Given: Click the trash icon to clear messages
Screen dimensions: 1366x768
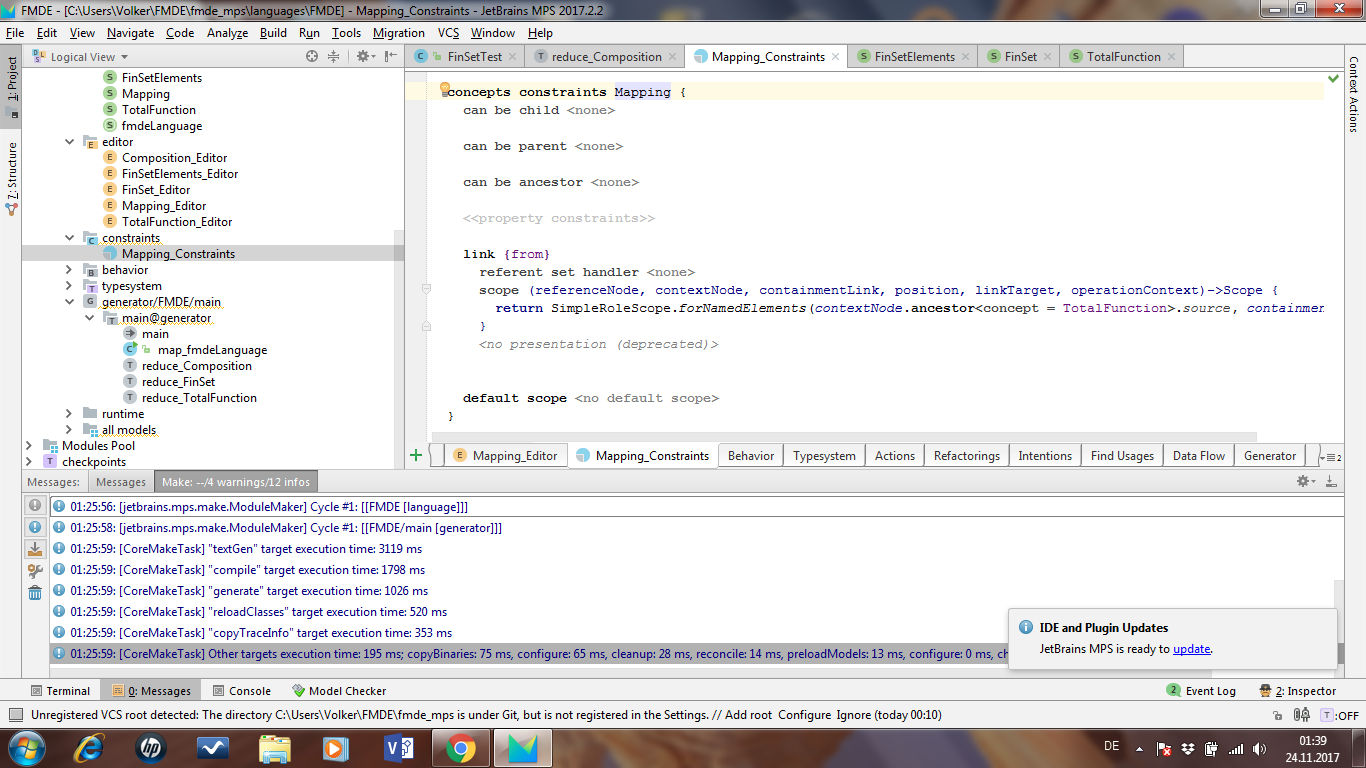Looking at the screenshot, I should (35, 592).
